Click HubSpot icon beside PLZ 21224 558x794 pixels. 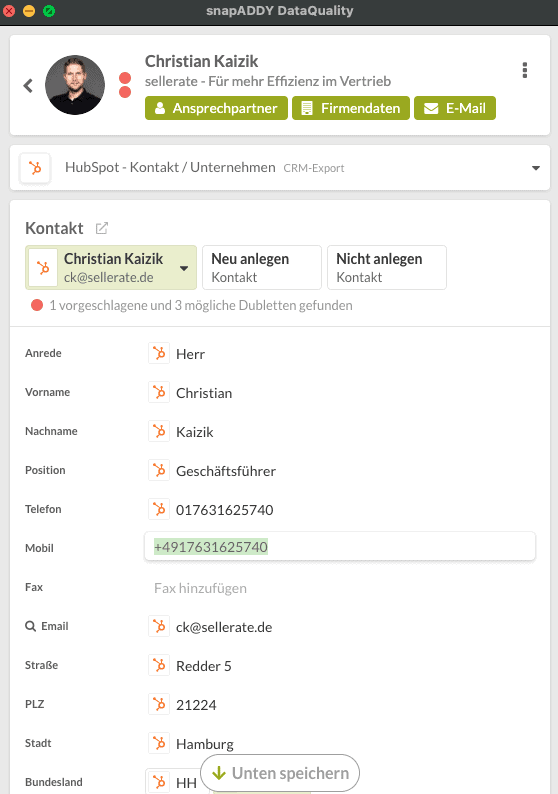coord(159,704)
